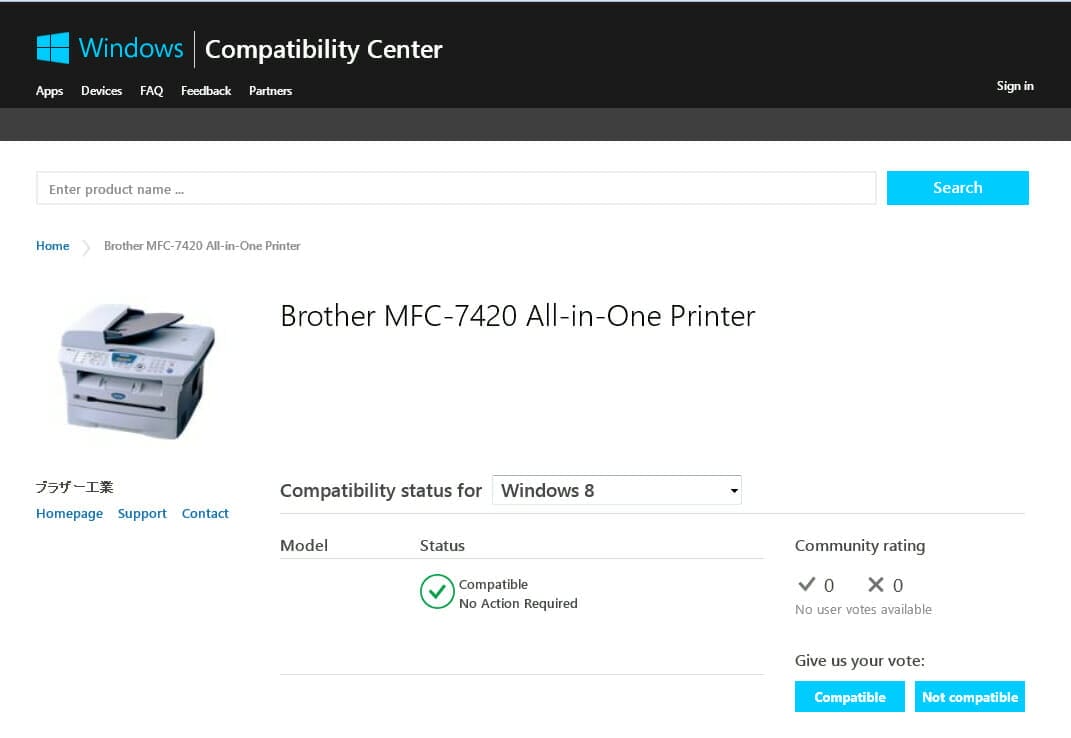Click the green Compatible checkmark icon
The image size is (1071, 738).
click(x=437, y=592)
